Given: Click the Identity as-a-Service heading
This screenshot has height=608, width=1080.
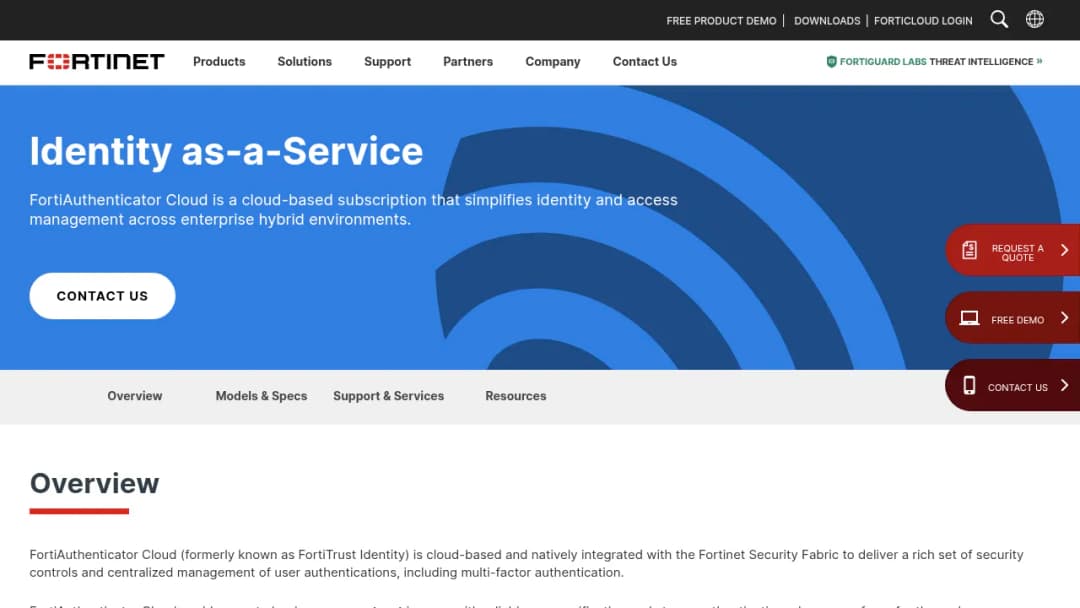Looking at the screenshot, I should (x=226, y=151).
